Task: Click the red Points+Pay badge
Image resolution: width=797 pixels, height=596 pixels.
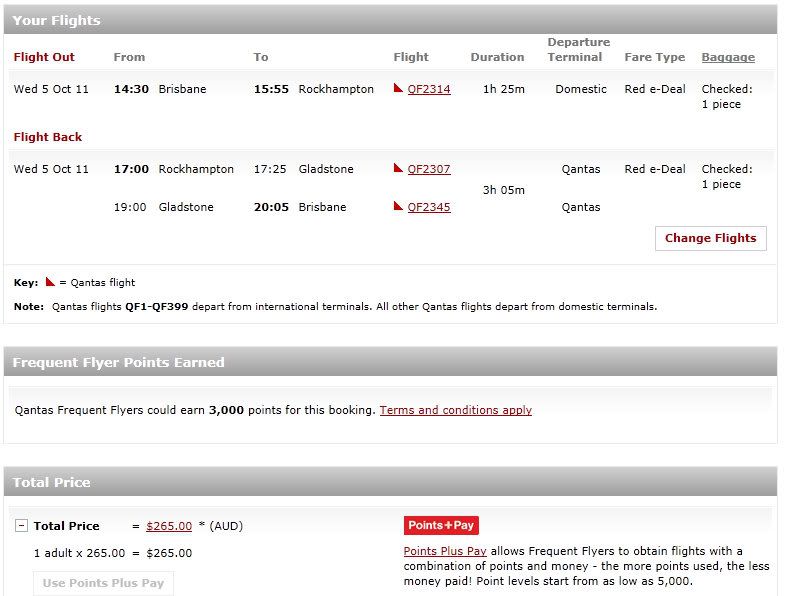Action: (441, 525)
